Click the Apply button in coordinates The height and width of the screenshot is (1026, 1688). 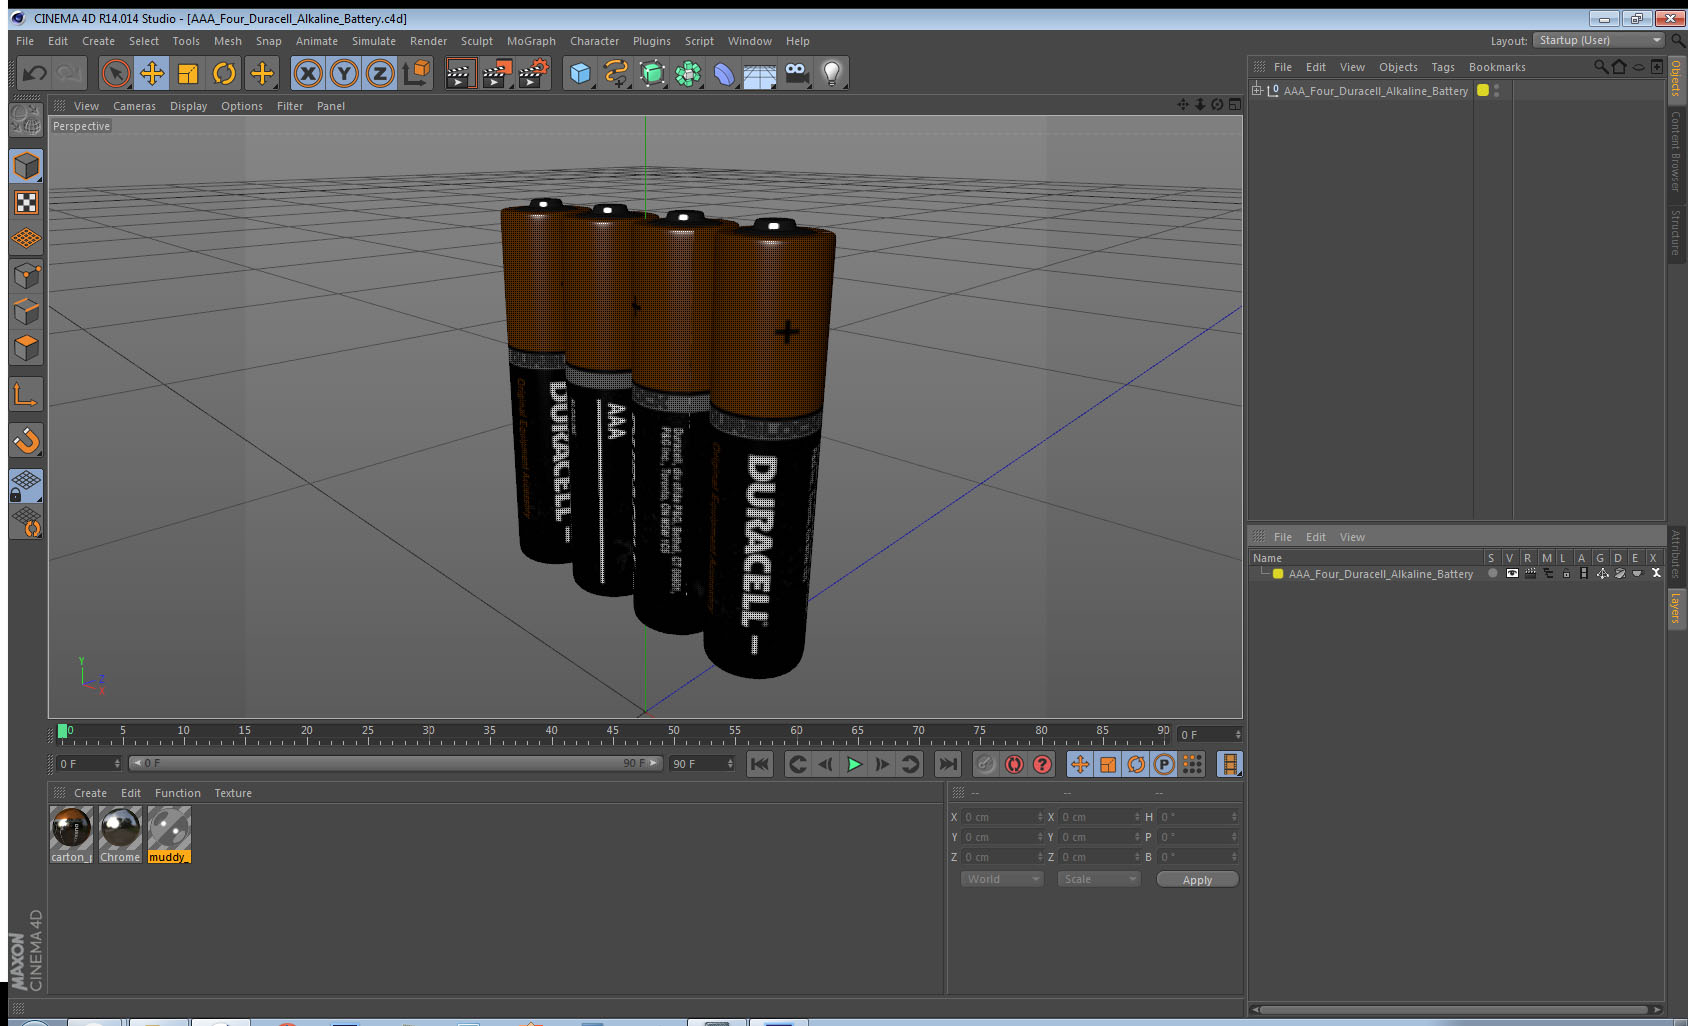coord(1197,880)
